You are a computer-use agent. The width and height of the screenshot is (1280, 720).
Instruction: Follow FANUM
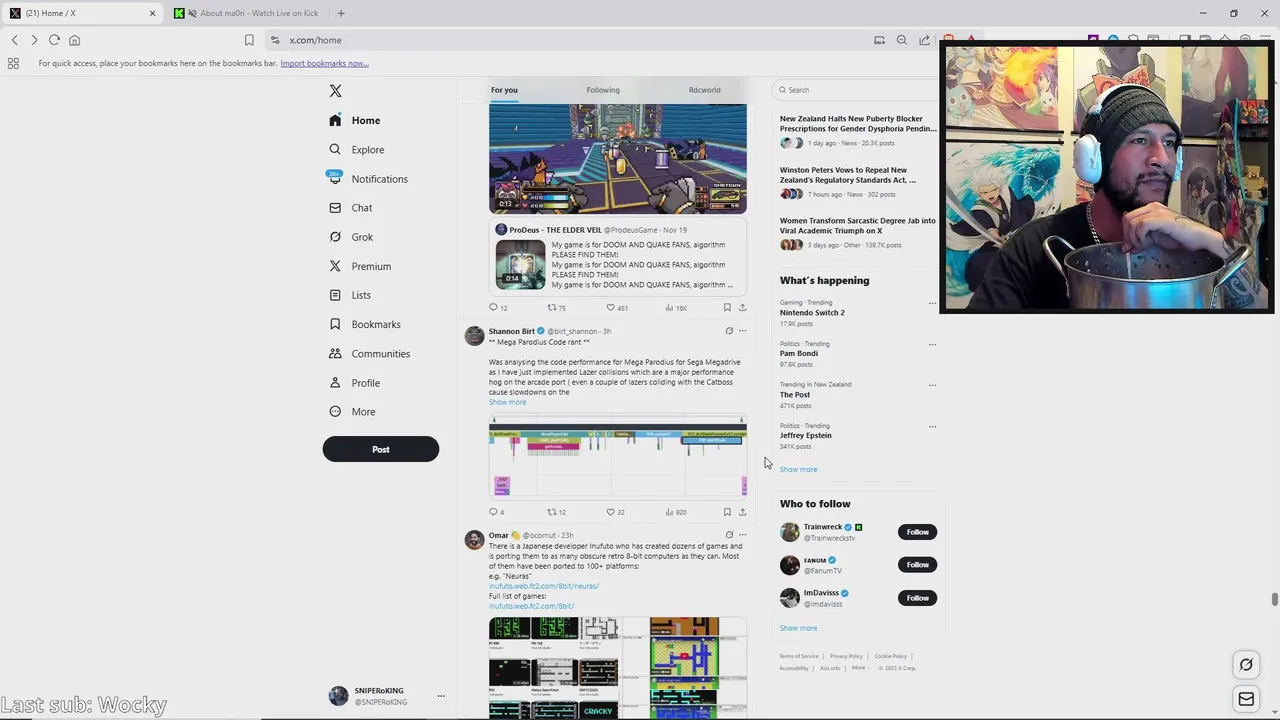pyautogui.click(x=917, y=565)
